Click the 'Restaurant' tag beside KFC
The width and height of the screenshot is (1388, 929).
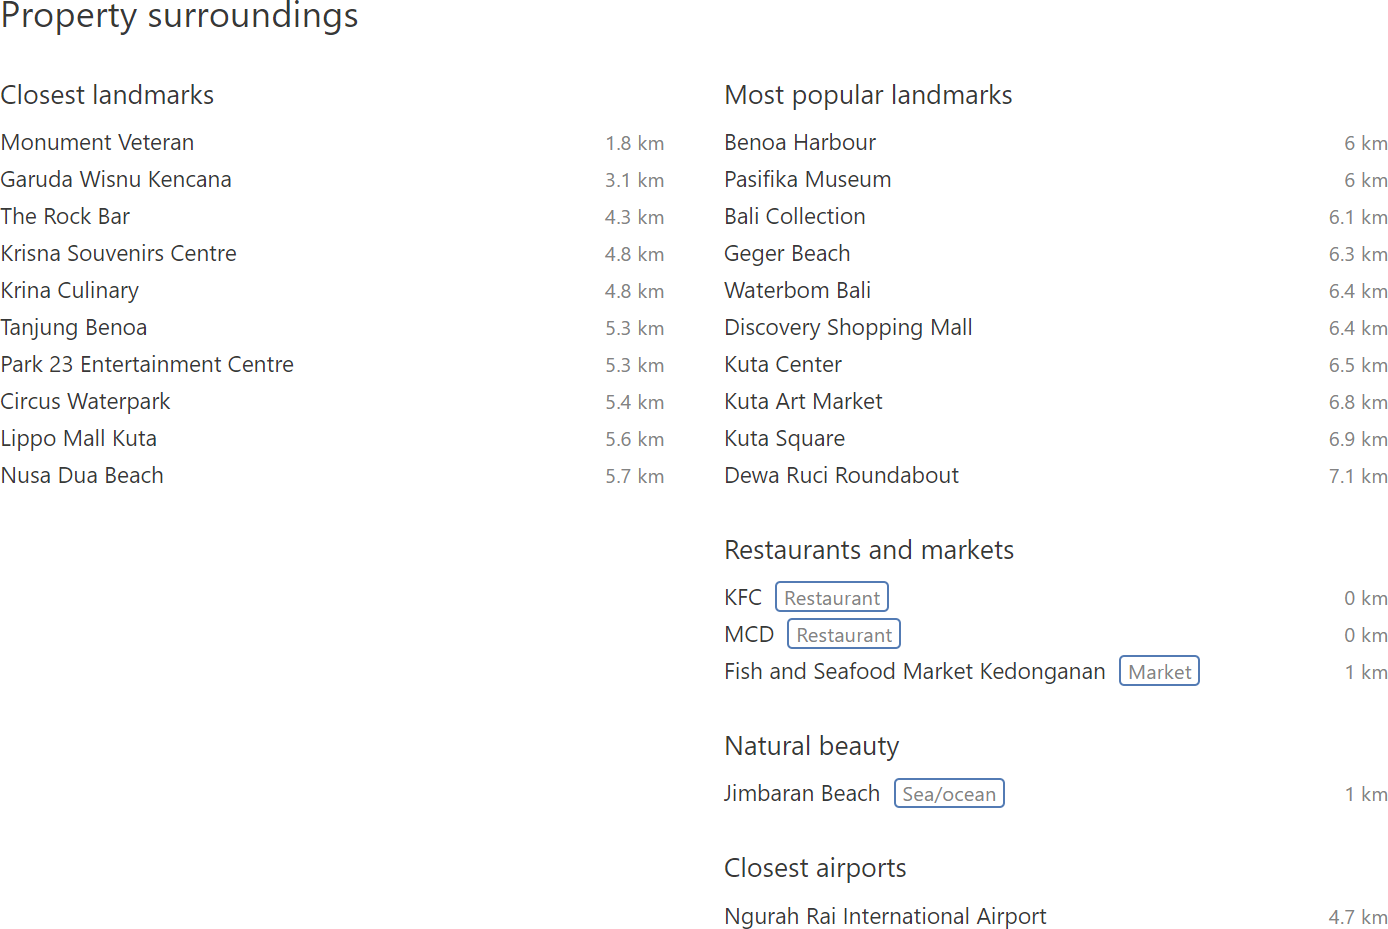click(832, 598)
